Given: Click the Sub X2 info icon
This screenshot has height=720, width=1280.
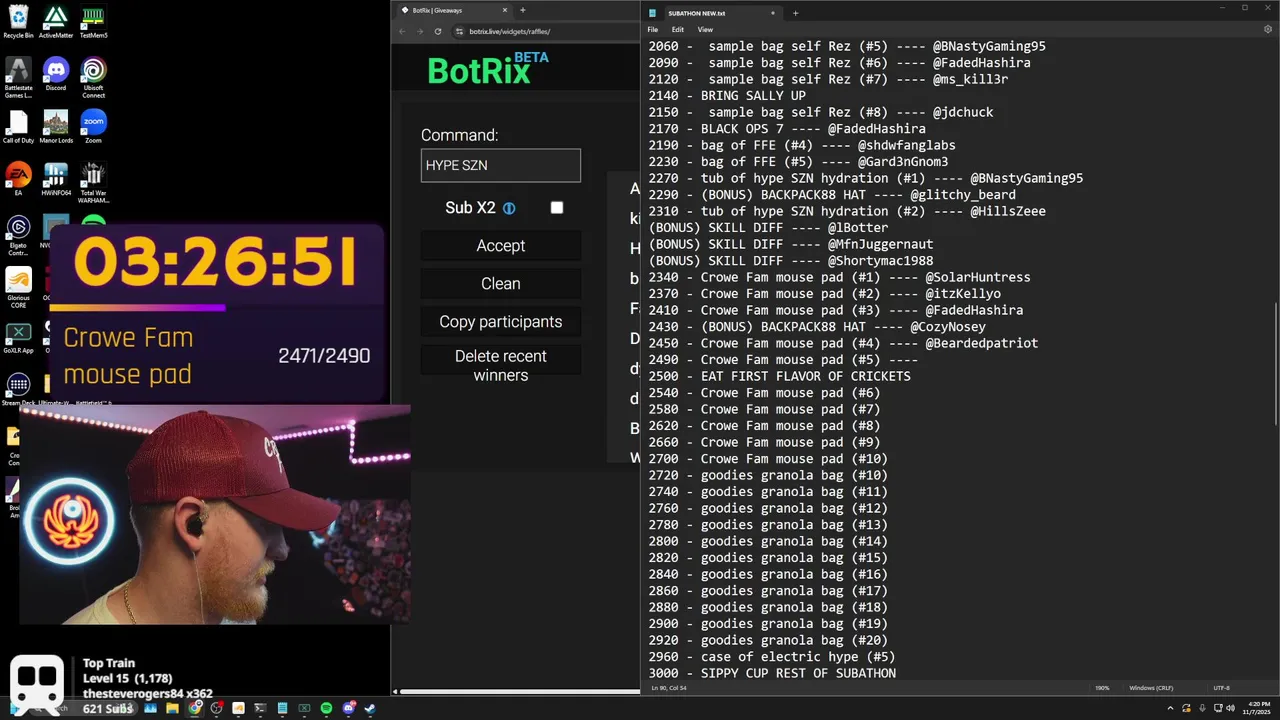Looking at the screenshot, I should tap(509, 208).
